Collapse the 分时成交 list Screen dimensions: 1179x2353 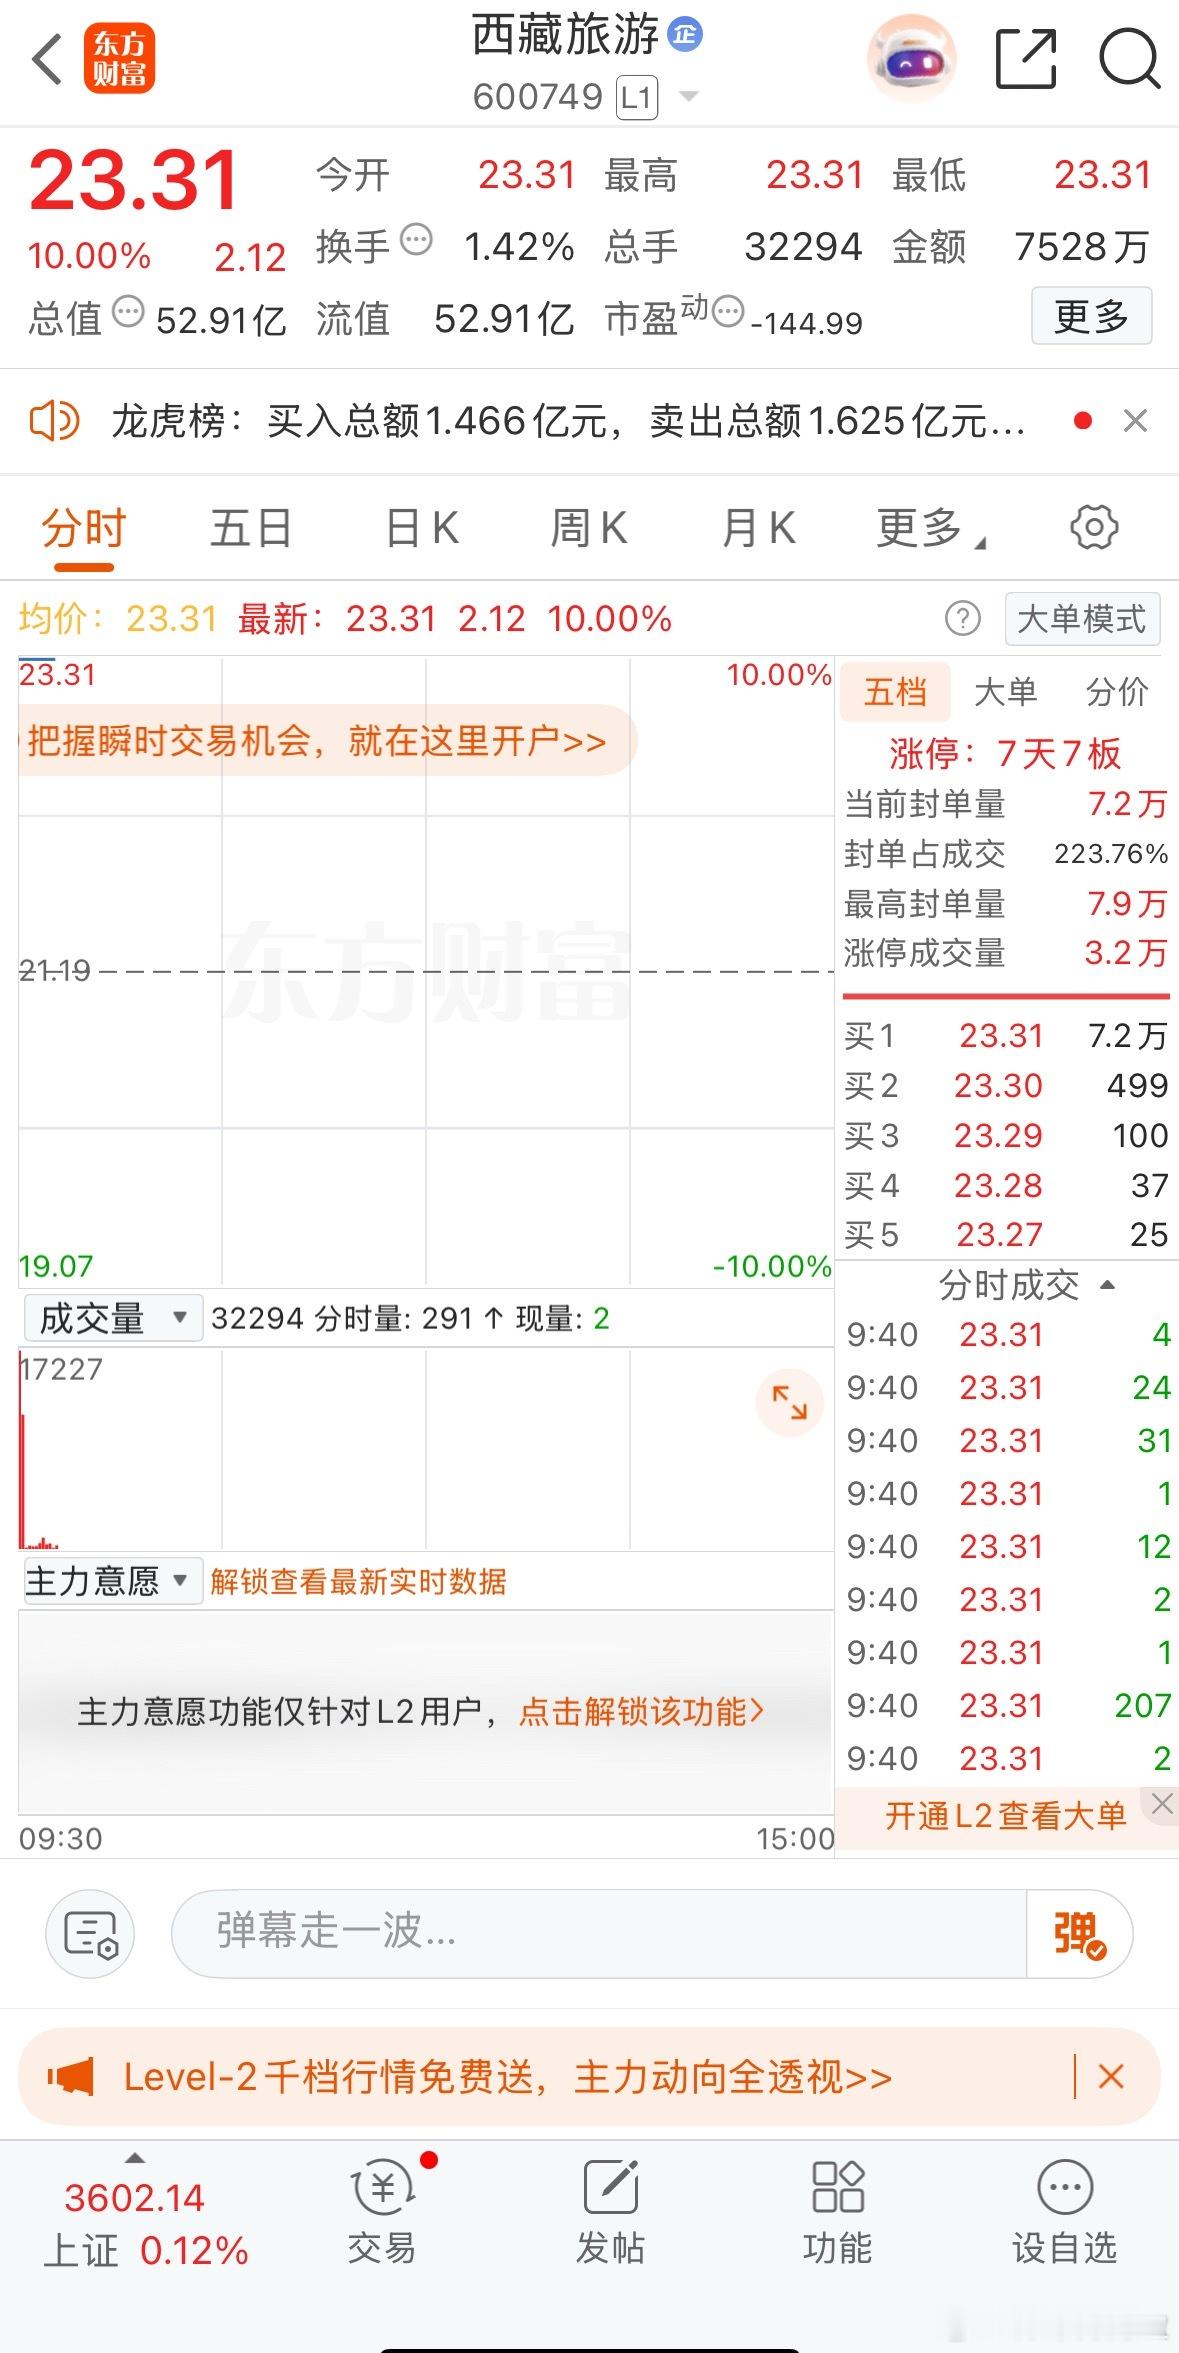(x=1107, y=1284)
